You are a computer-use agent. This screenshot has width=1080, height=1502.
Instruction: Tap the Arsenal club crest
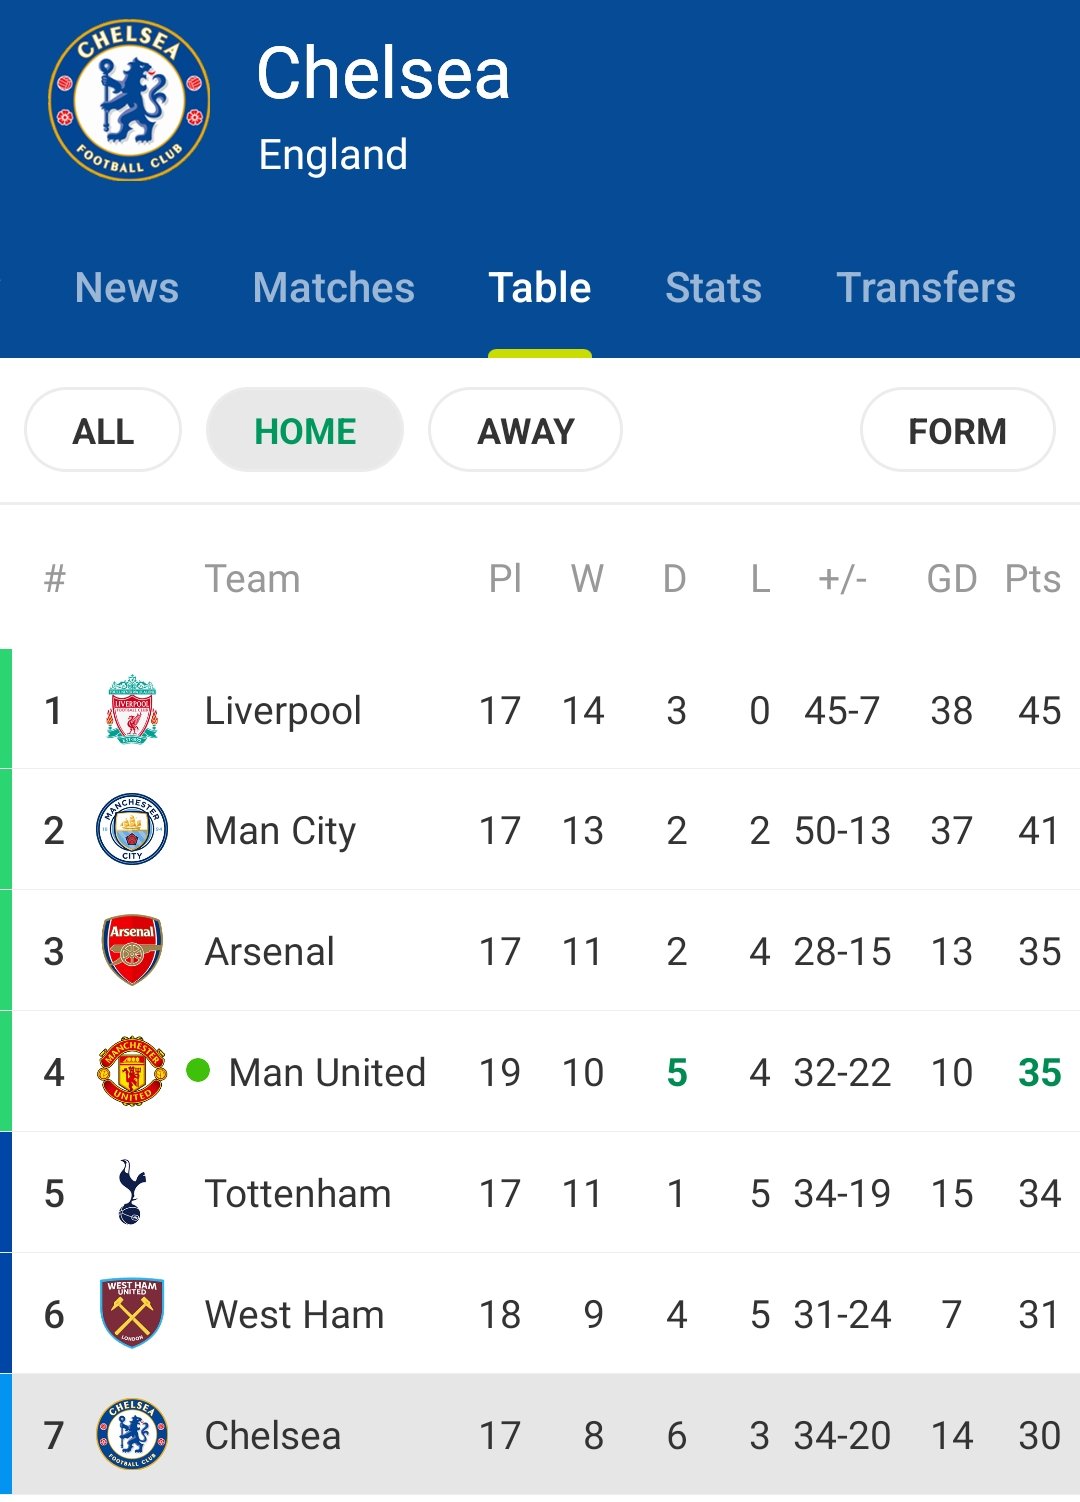pyautogui.click(x=132, y=950)
